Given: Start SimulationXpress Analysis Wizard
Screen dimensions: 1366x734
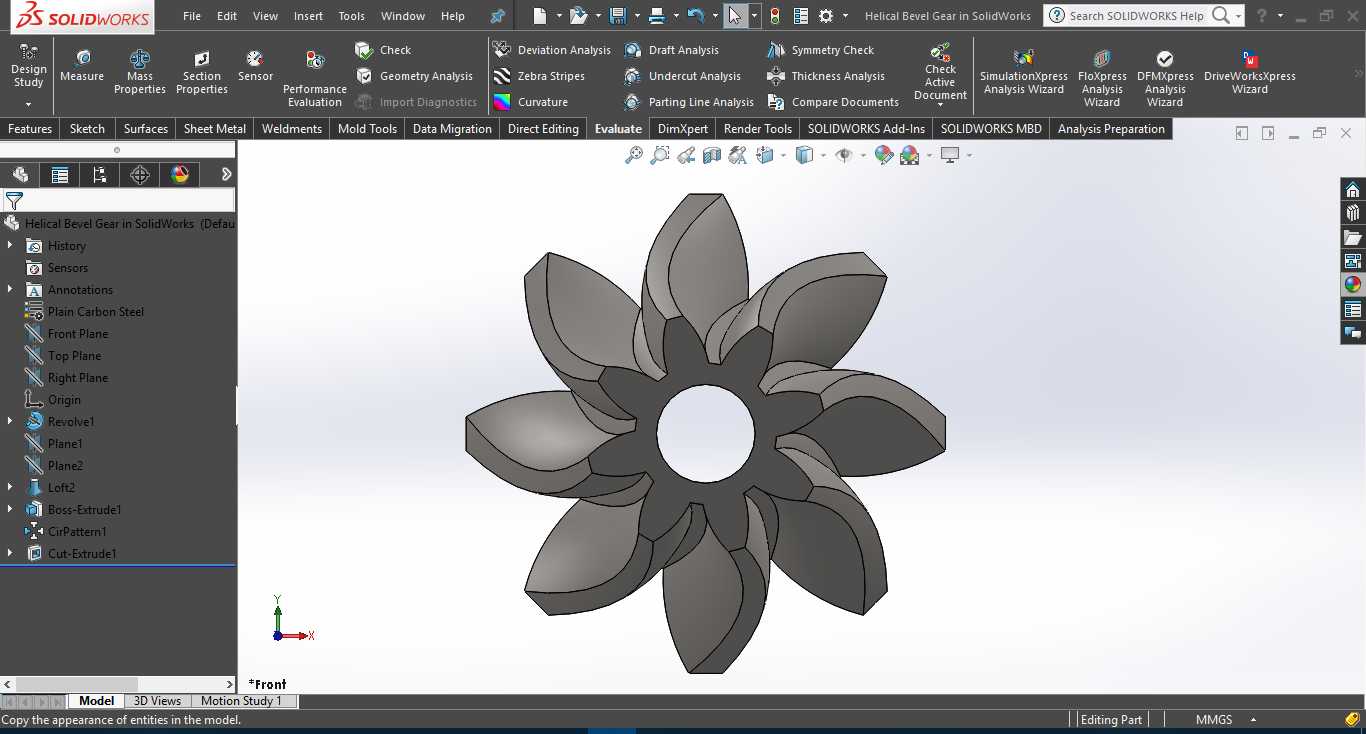Looking at the screenshot, I should (1024, 72).
